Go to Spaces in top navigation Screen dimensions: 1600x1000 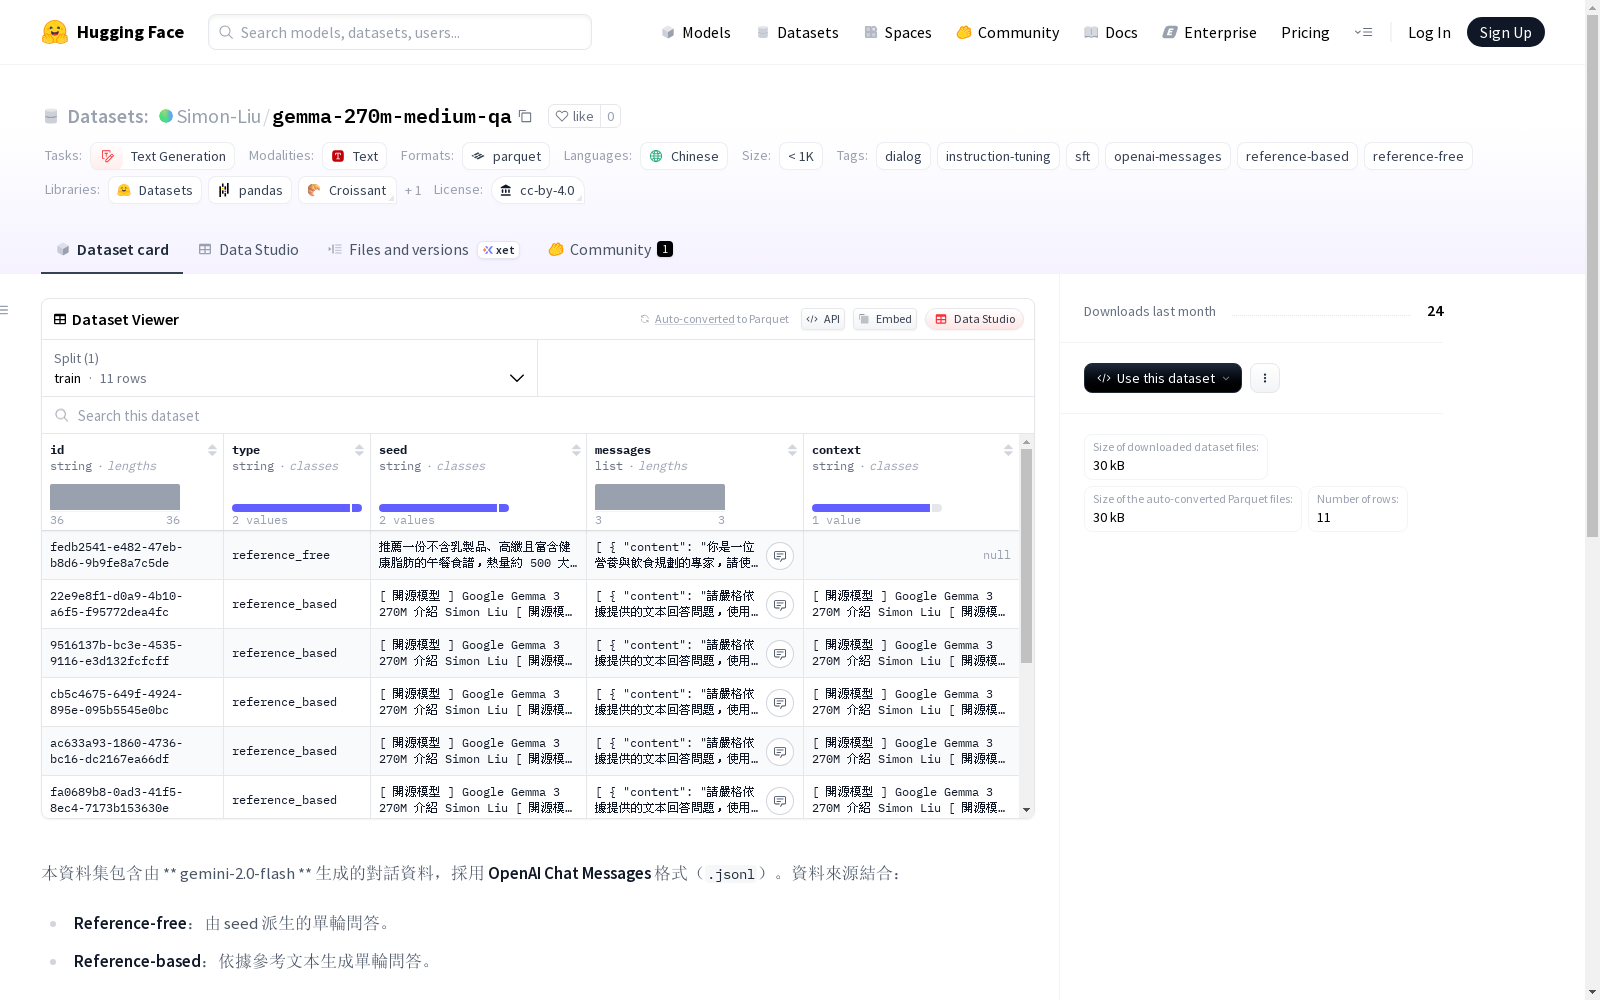click(x=898, y=32)
